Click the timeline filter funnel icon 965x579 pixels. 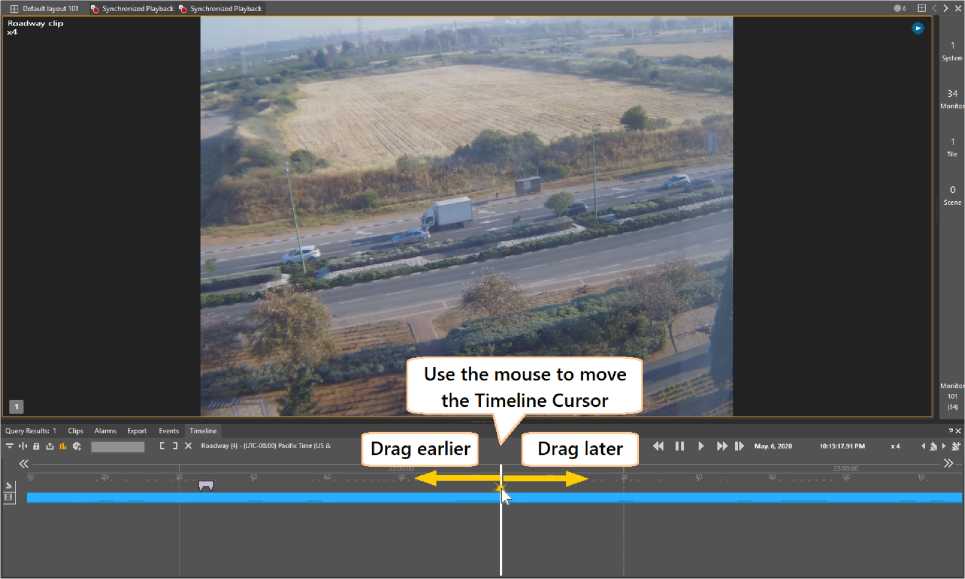pyautogui.click(x=10, y=446)
